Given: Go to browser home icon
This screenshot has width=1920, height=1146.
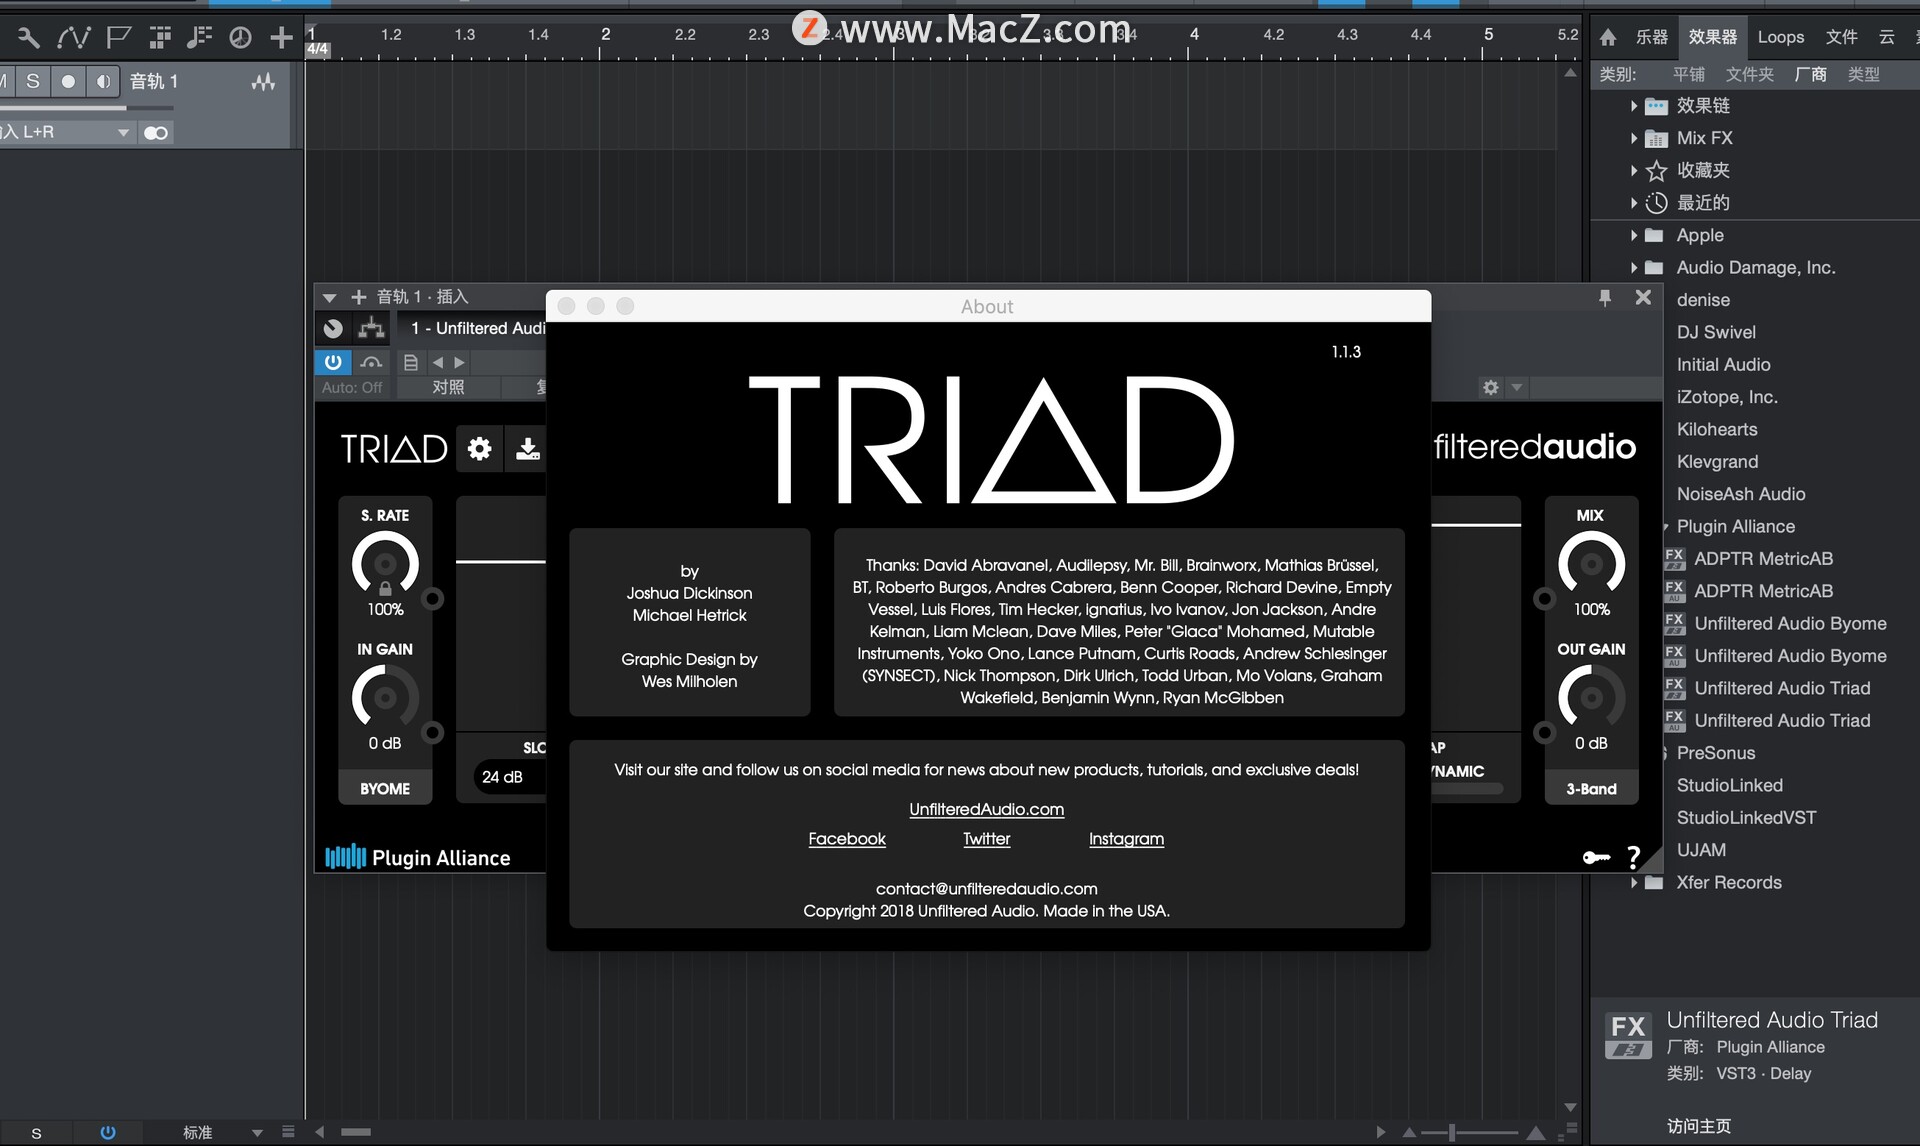Looking at the screenshot, I should coord(1608,37).
